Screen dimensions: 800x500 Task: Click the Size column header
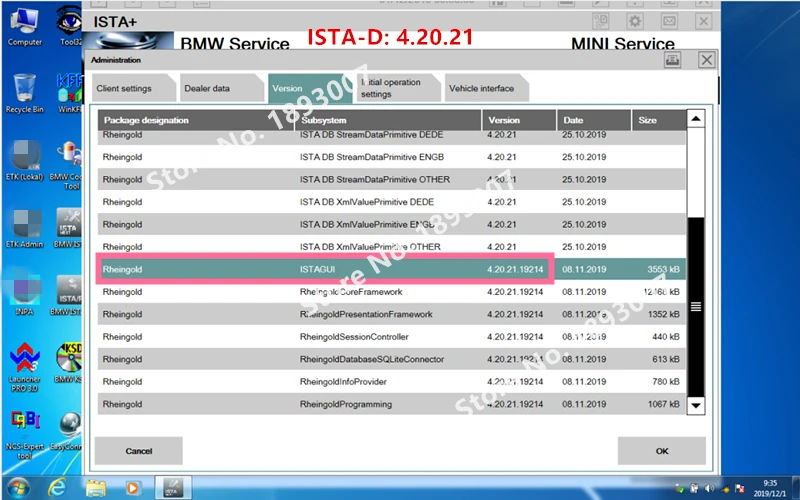click(x=659, y=120)
